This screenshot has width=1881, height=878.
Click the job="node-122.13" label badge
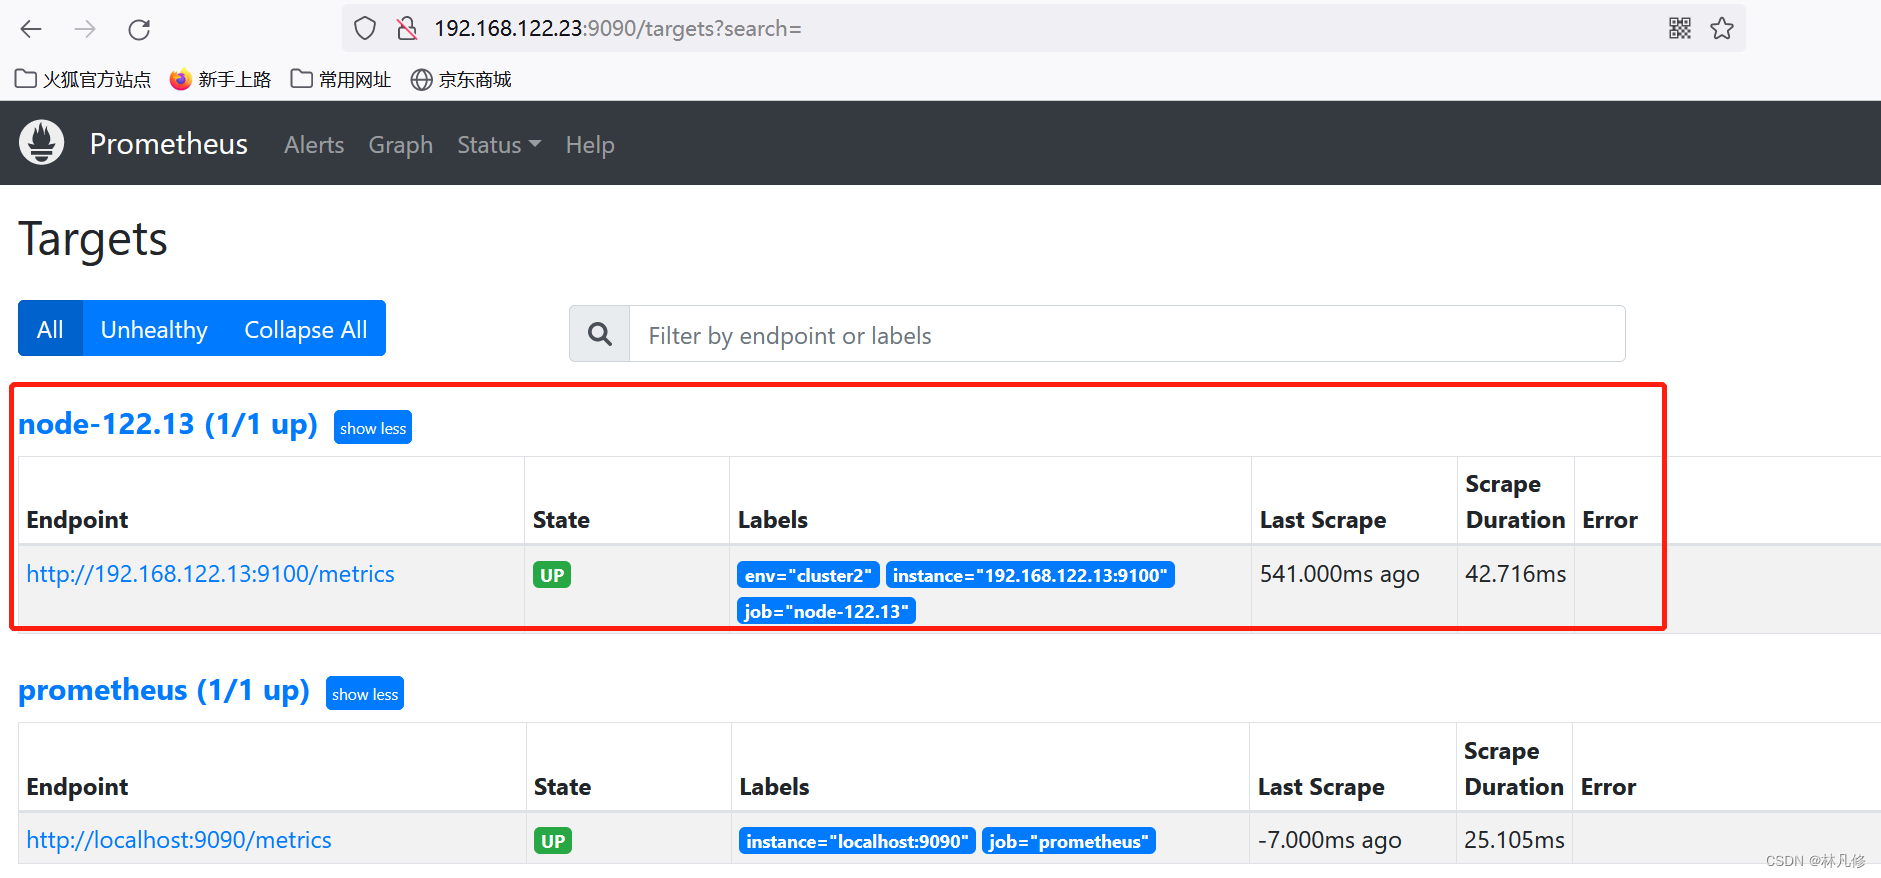pyautogui.click(x=826, y=611)
